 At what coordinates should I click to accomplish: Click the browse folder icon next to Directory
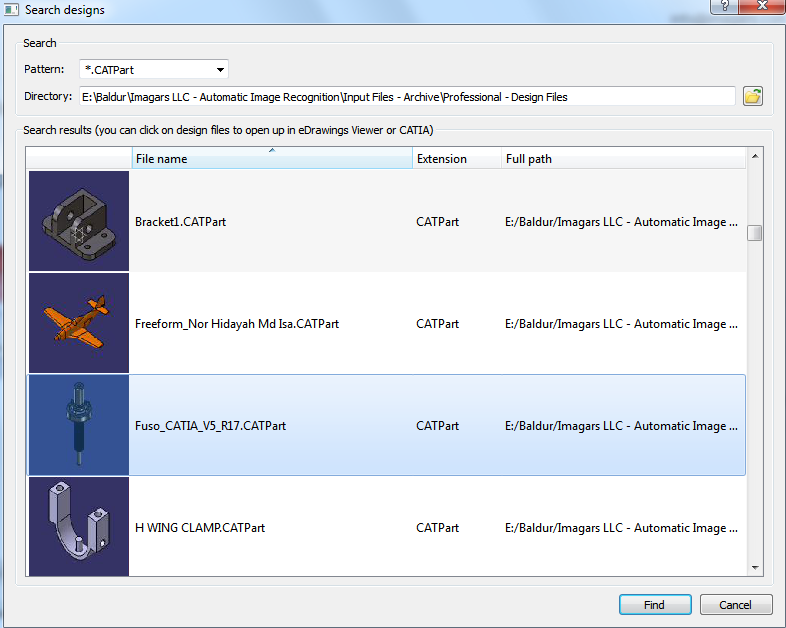[753, 96]
